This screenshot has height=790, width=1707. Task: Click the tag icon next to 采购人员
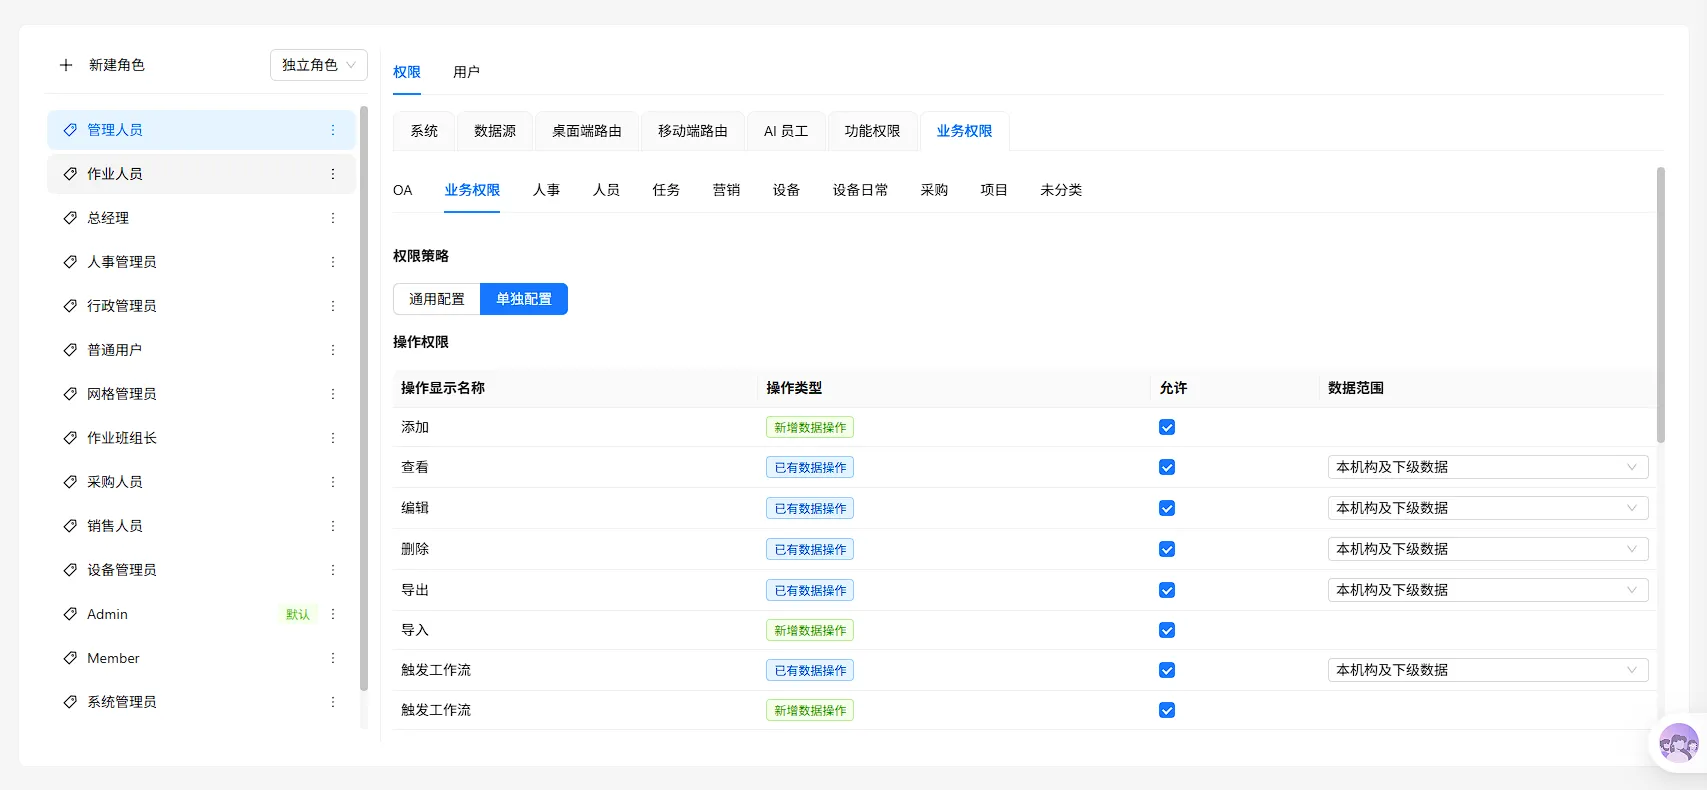click(x=70, y=482)
